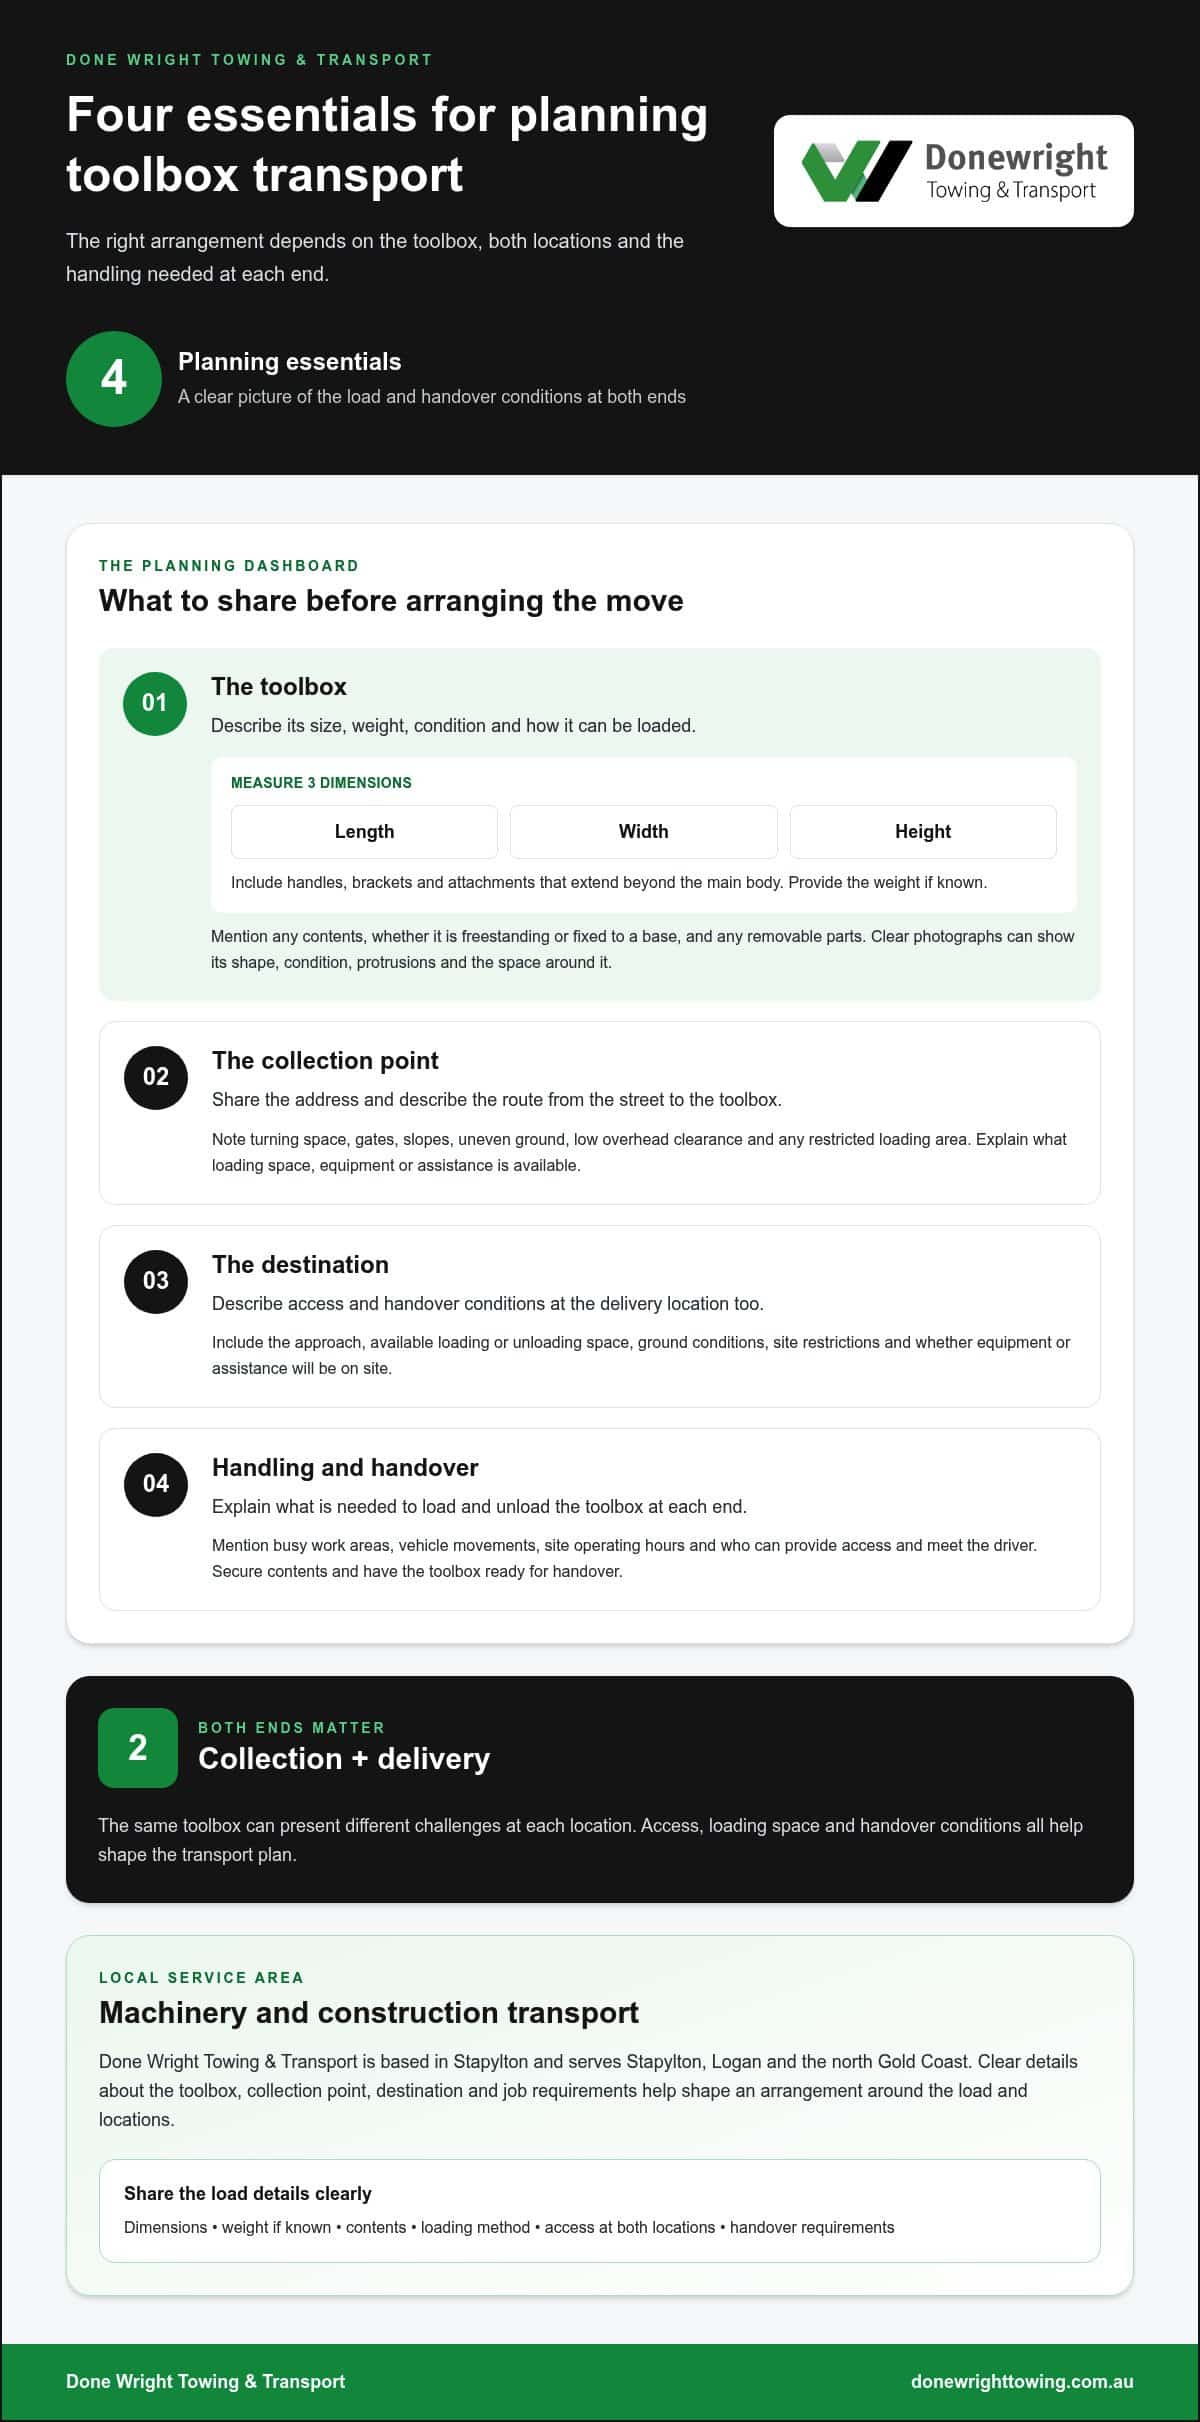This screenshot has width=1200, height=2422.
Task: Click the Share the load details clearly box
Action: (x=600, y=2211)
